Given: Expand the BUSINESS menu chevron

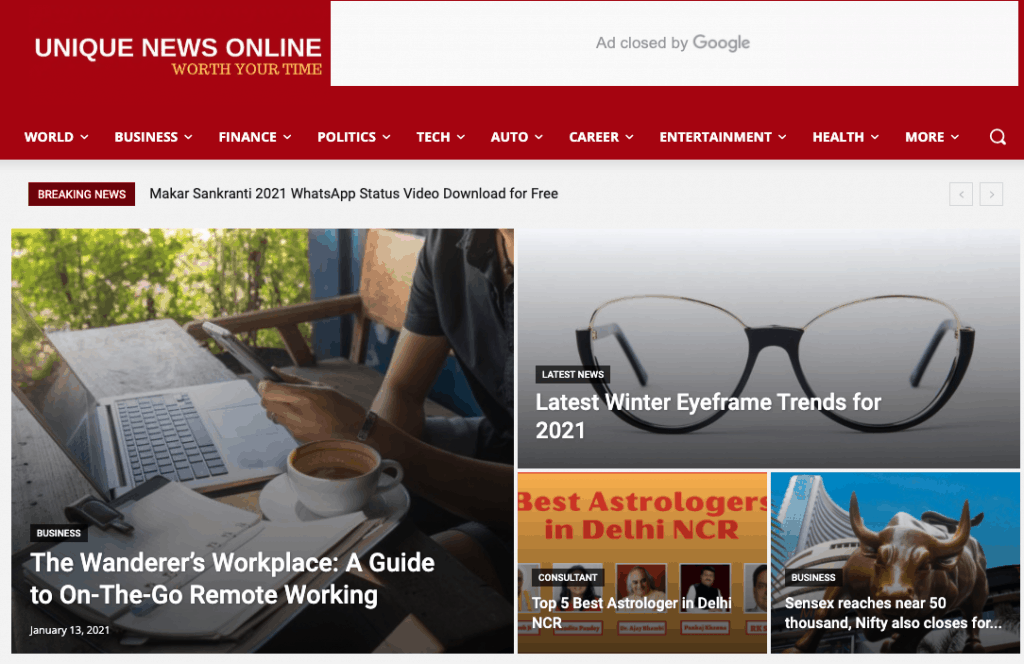Looking at the screenshot, I should coord(188,137).
